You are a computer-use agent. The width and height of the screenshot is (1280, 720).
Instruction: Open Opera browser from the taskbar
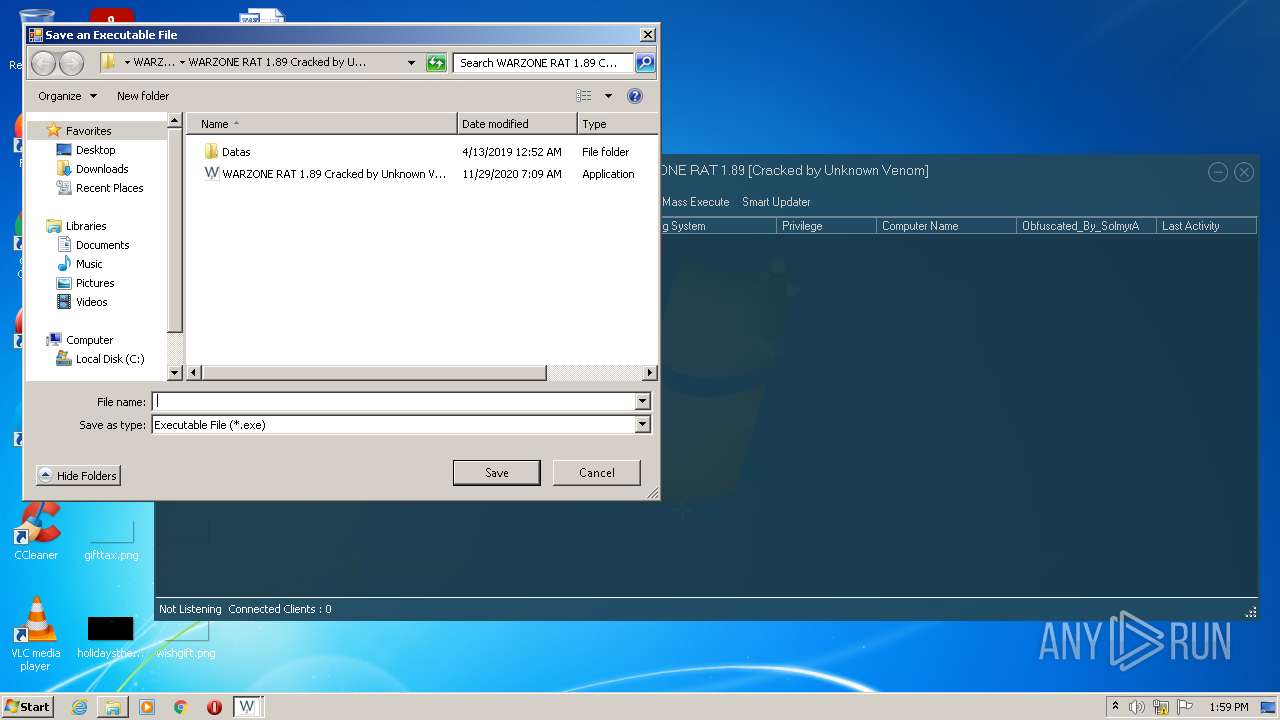pyautogui.click(x=214, y=707)
